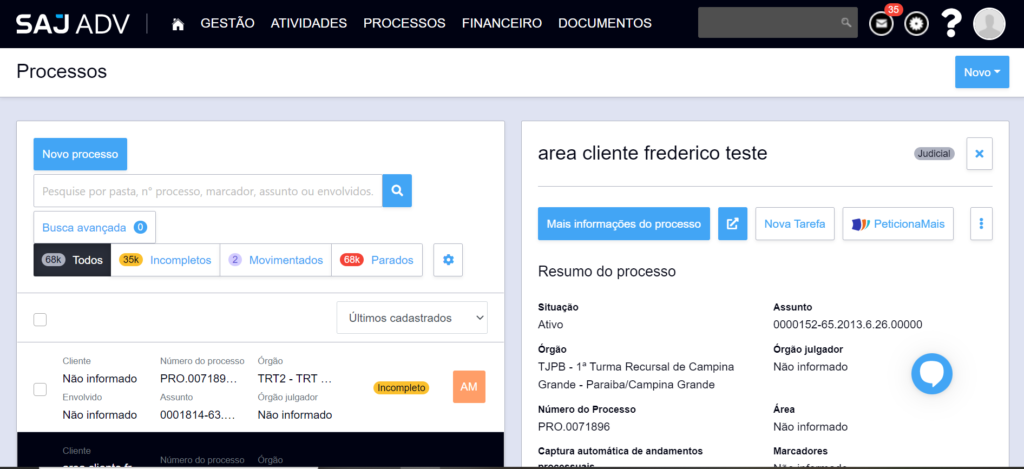The width and height of the screenshot is (1024, 469).
Task: Open the GESTÃO menu
Action: pyautogui.click(x=227, y=24)
